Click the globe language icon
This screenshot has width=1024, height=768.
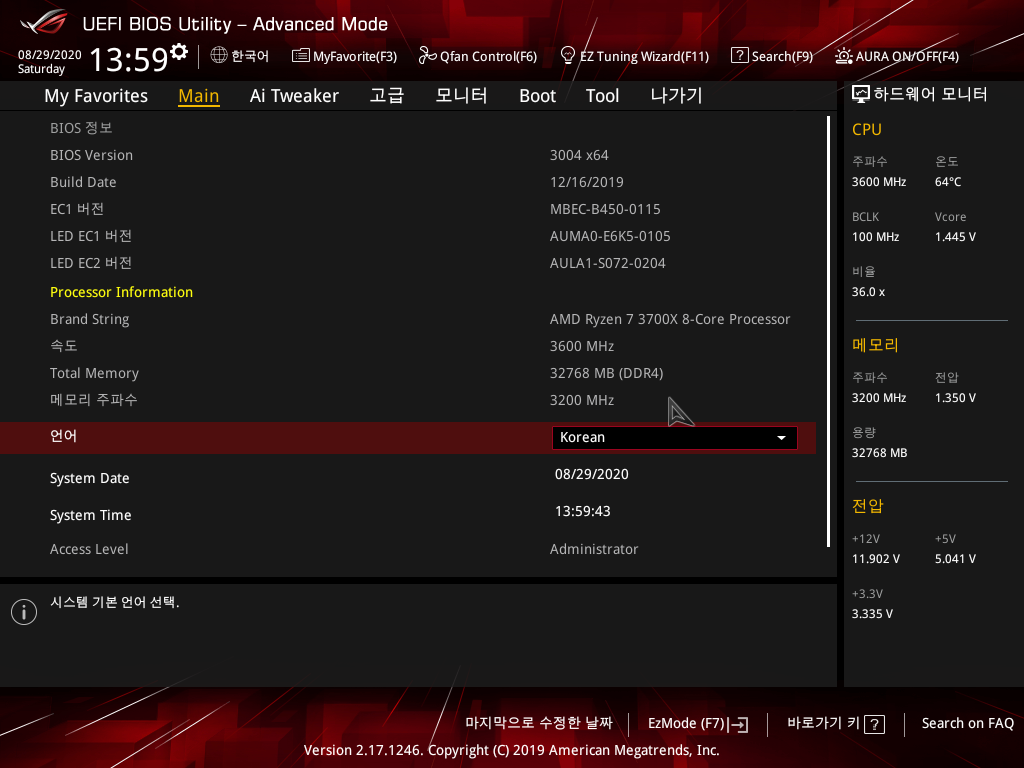(219, 56)
